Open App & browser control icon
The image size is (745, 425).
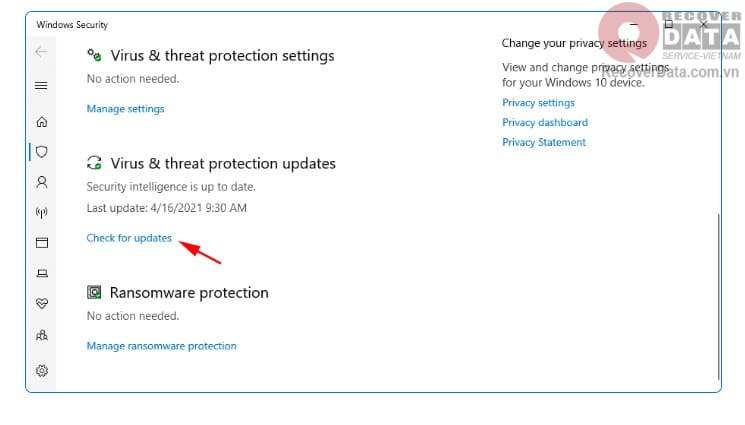click(41, 242)
